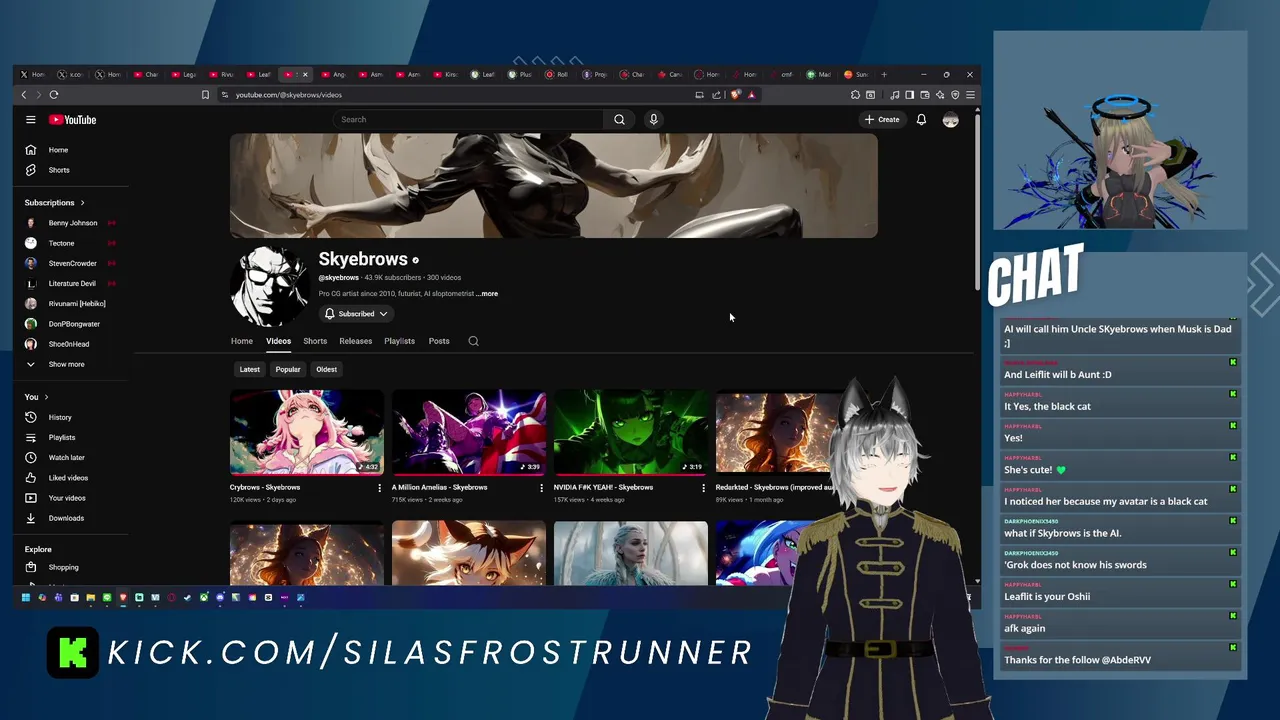Open NVIDIA F#K YEAH! video thumbnail
Image resolution: width=1280 pixels, height=720 pixels.
point(631,432)
